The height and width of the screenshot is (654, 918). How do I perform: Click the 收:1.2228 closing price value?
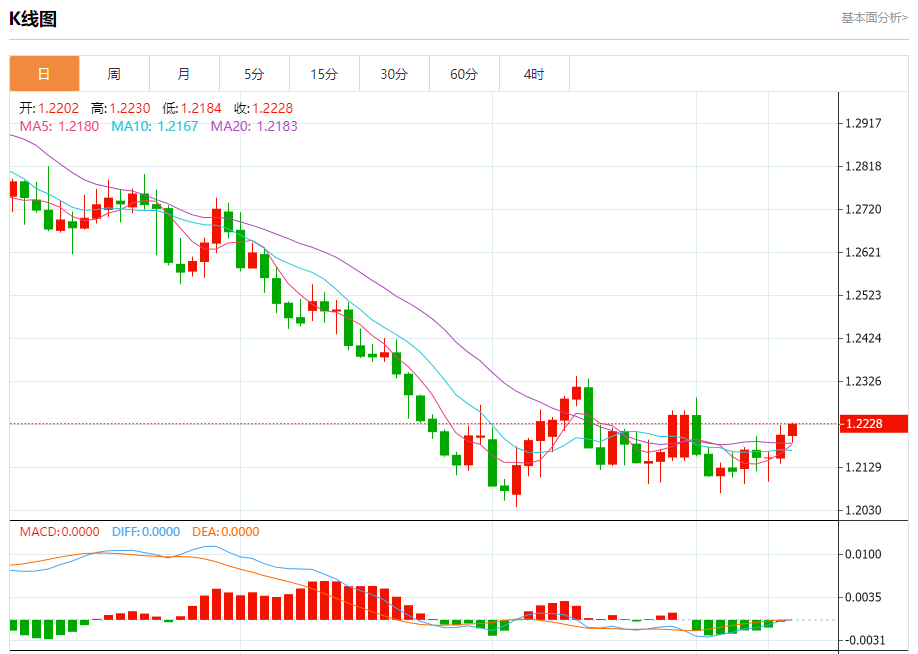pyautogui.click(x=263, y=108)
